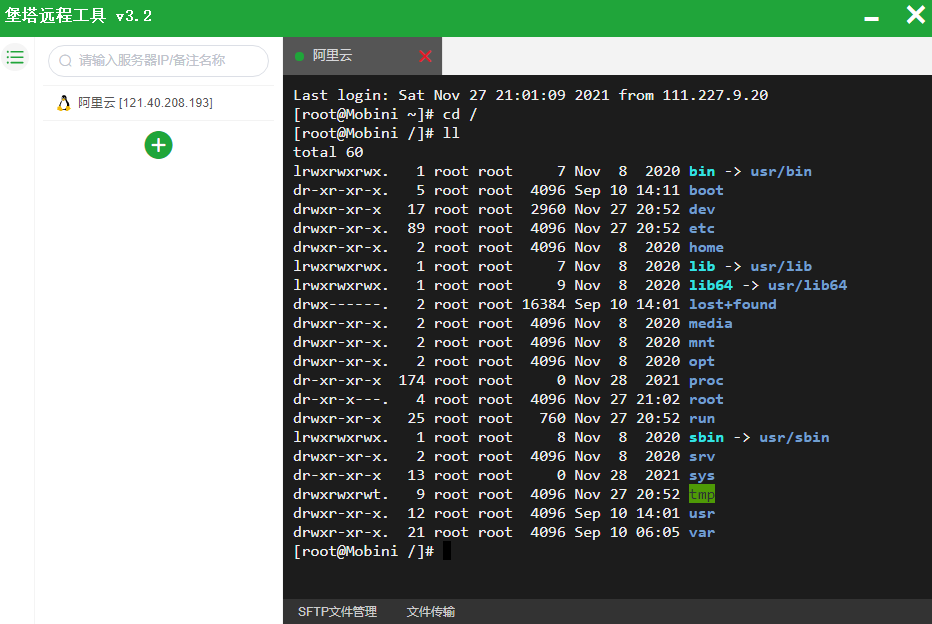
Task: Click the 'etc' directory name
Action: coord(702,228)
